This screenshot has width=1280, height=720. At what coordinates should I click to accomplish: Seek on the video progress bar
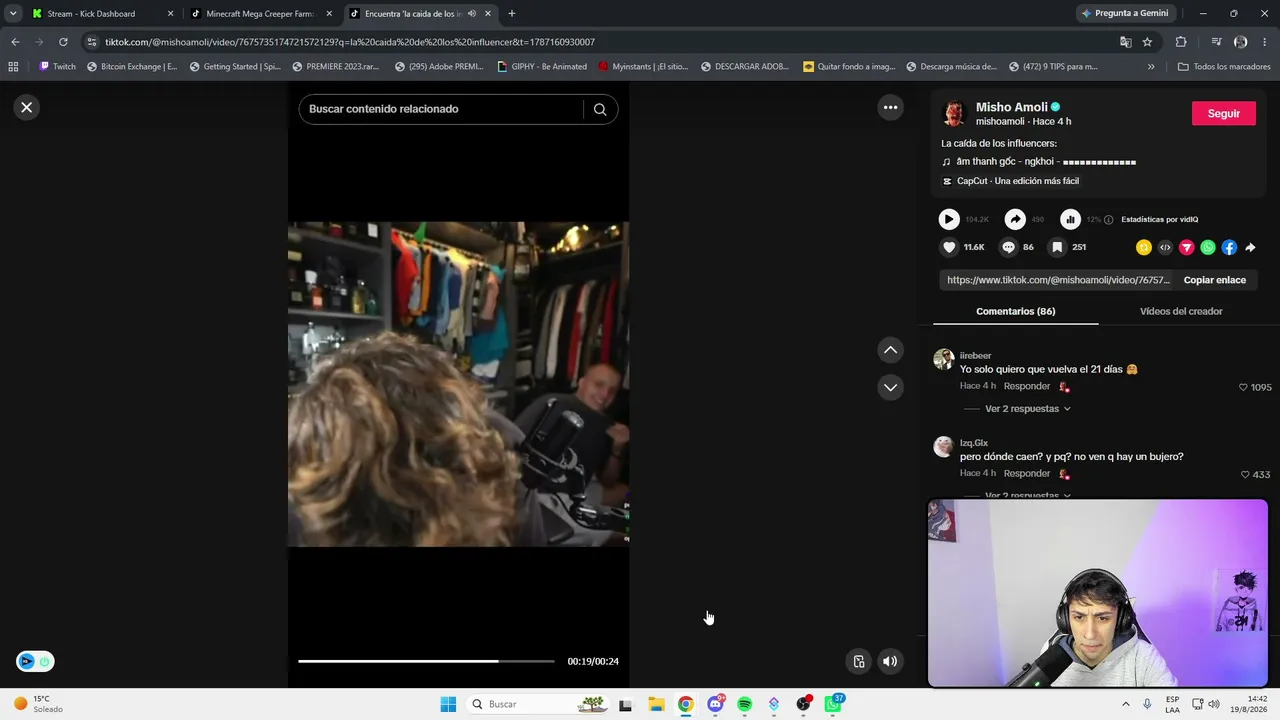point(426,661)
